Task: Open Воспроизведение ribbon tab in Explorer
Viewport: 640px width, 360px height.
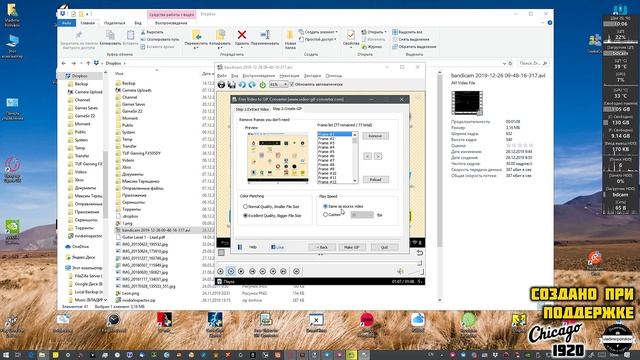Action: [x=171, y=23]
